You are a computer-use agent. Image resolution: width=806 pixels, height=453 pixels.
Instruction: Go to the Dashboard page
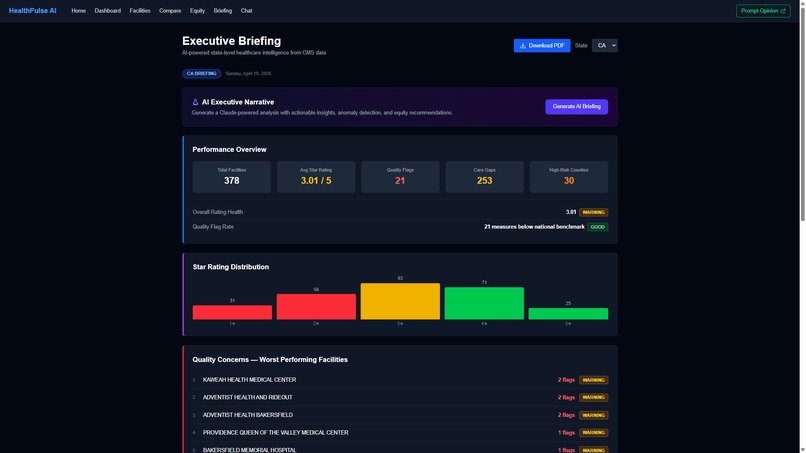pos(107,11)
